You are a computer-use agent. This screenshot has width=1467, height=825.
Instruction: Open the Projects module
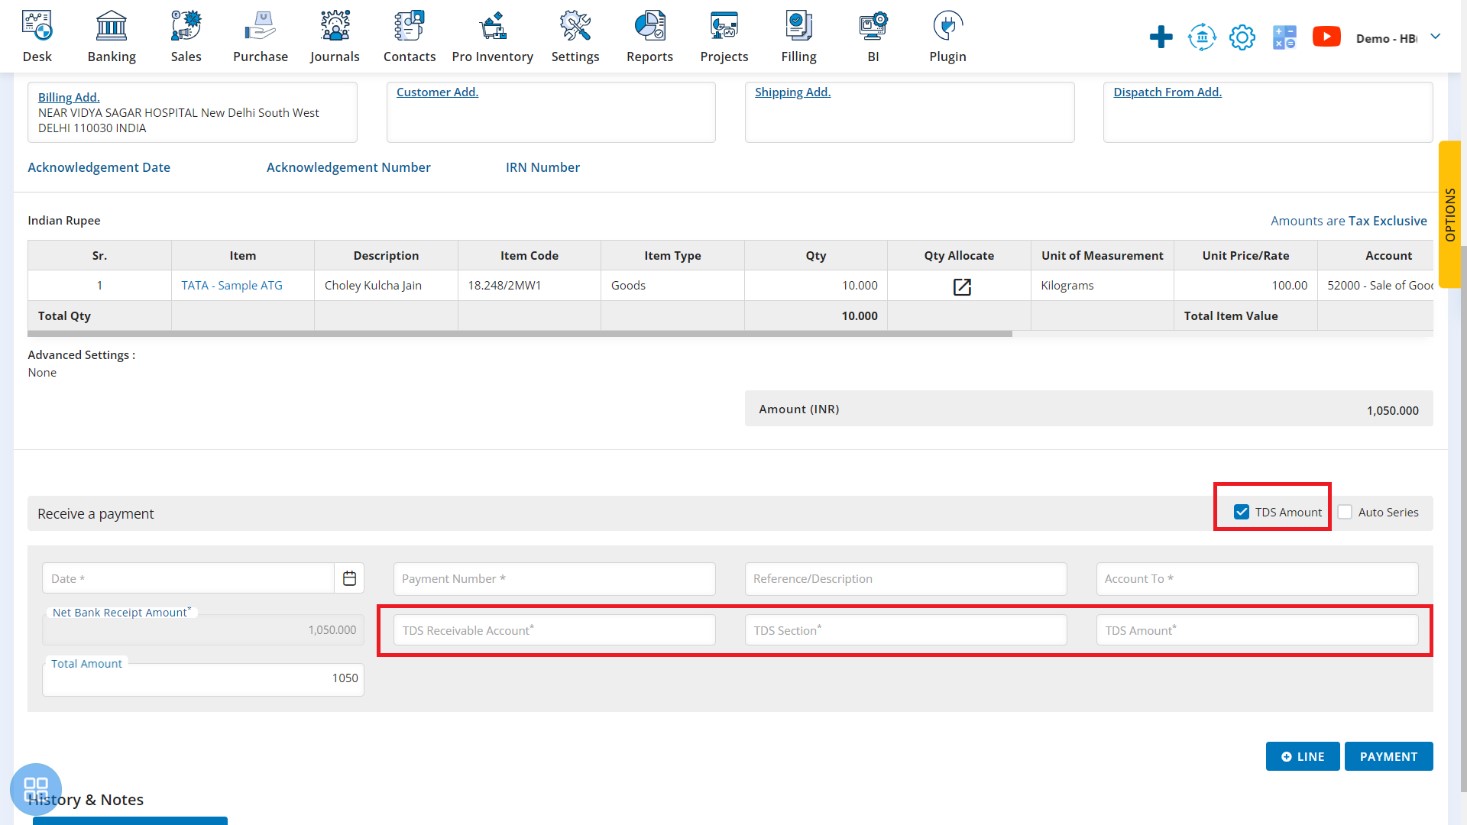pos(724,37)
